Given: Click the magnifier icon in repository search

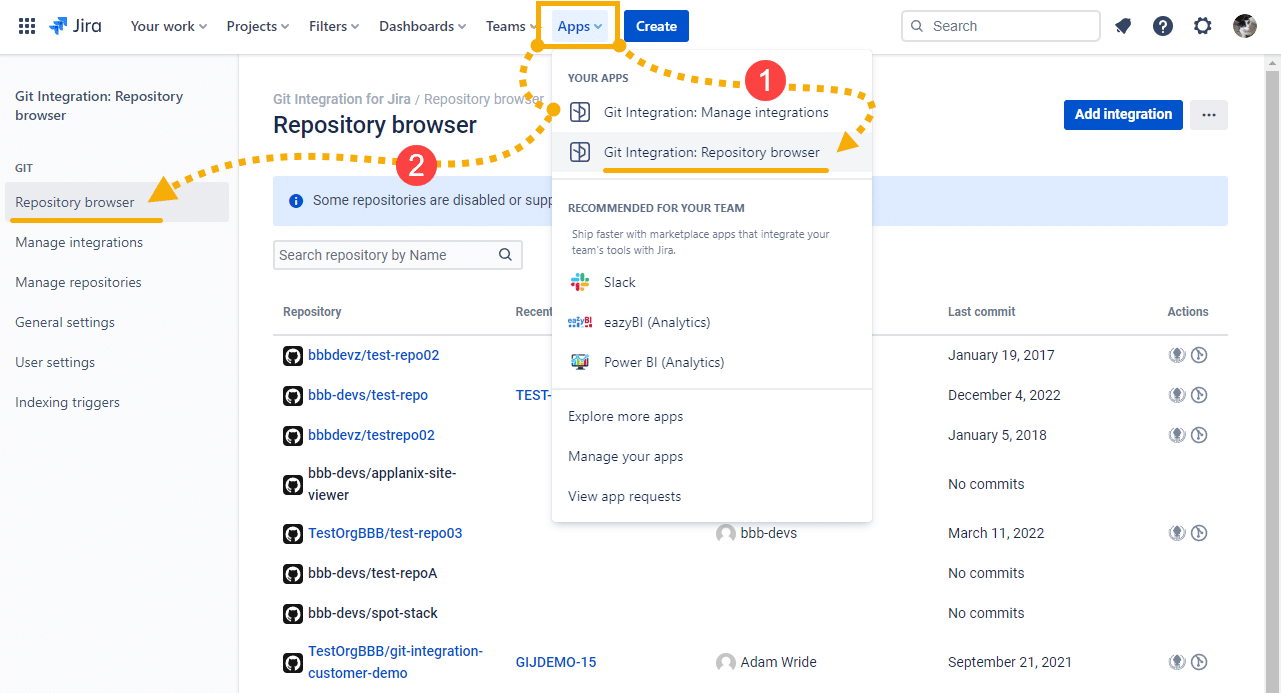Looking at the screenshot, I should (506, 255).
